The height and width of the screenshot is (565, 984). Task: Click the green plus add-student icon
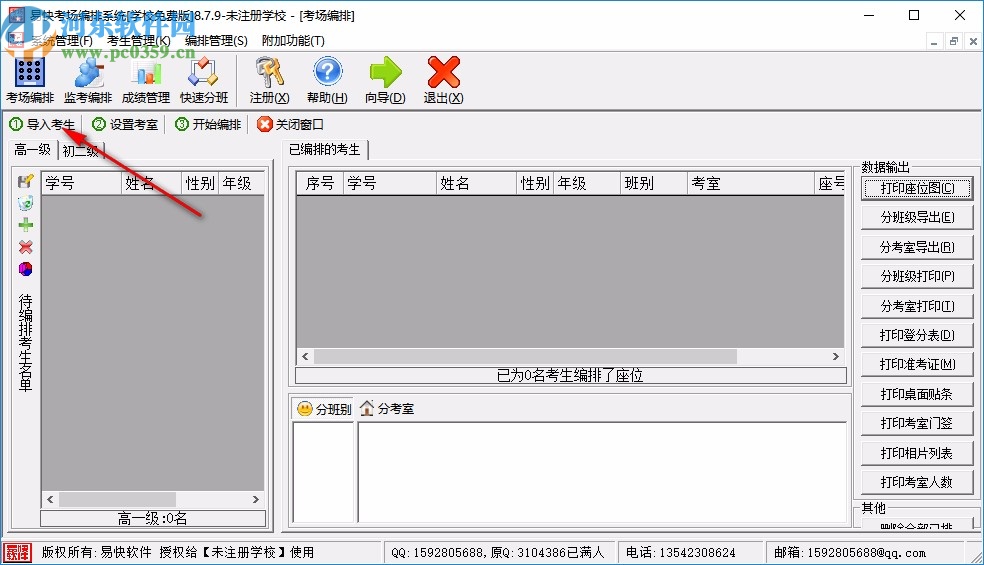(26, 225)
